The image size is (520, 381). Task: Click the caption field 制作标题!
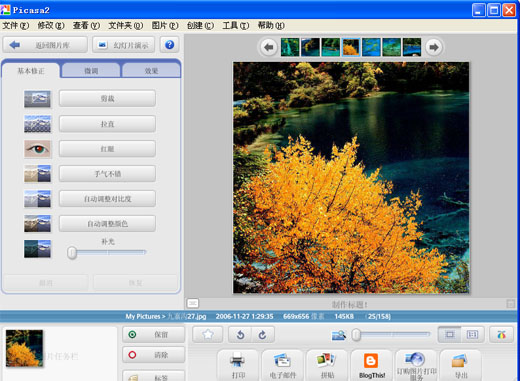(x=350, y=304)
